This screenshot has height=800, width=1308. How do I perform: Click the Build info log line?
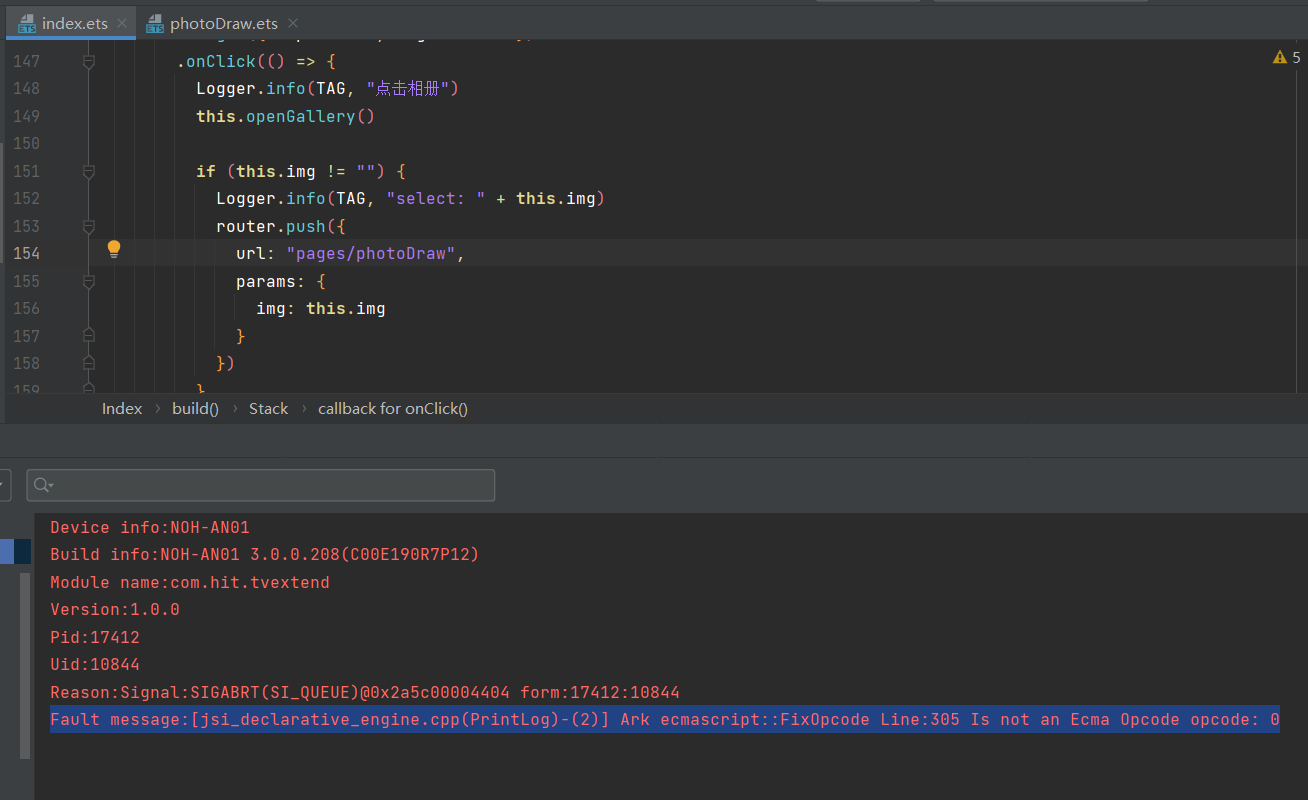(265, 554)
